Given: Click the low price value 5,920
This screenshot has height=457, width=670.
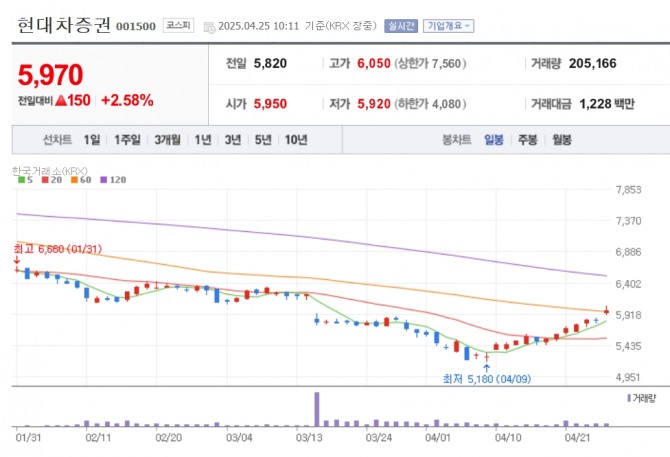Looking at the screenshot, I should (x=374, y=104).
